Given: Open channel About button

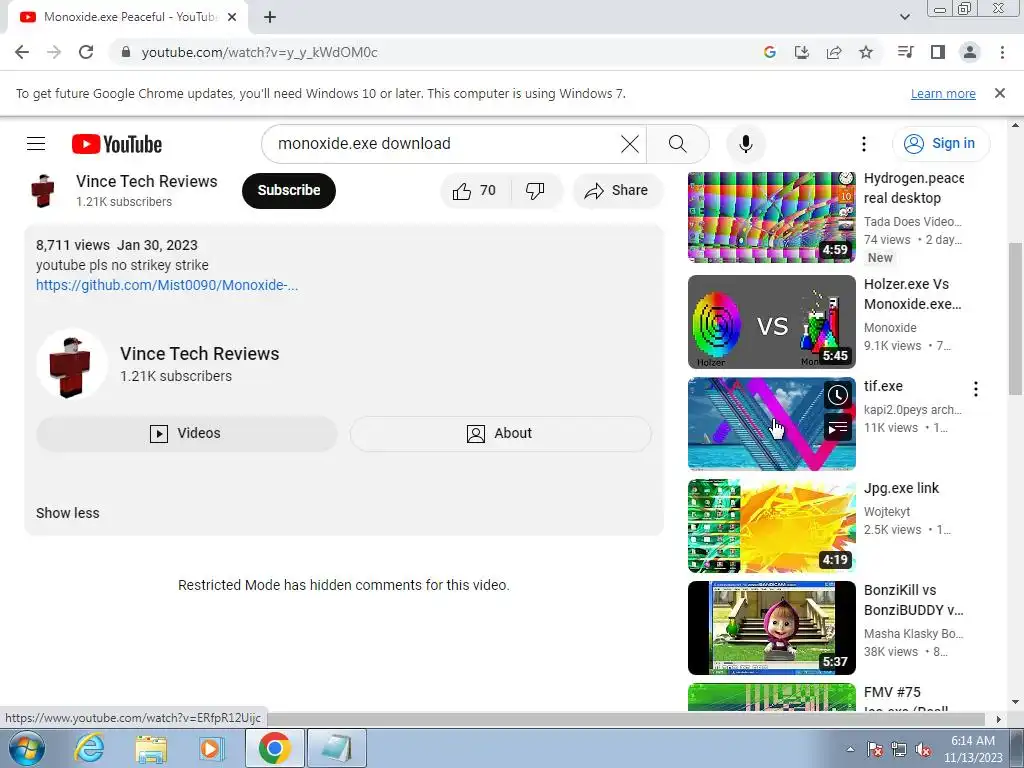Looking at the screenshot, I should tap(500, 434).
